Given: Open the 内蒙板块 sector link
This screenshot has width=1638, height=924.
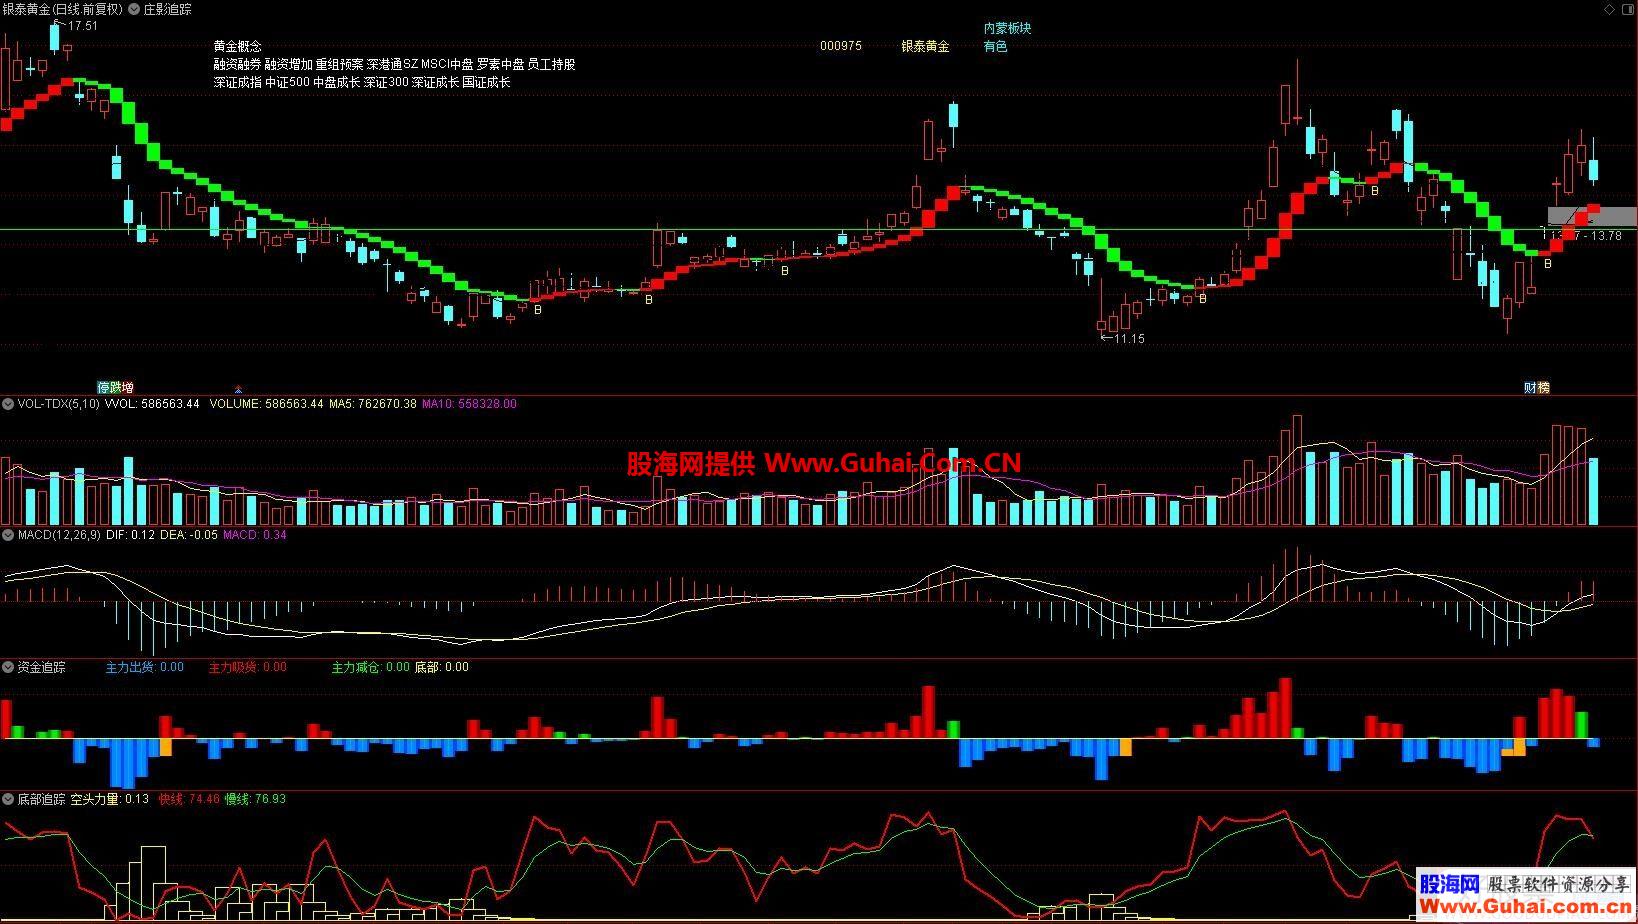Looking at the screenshot, I should [1007, 28].
